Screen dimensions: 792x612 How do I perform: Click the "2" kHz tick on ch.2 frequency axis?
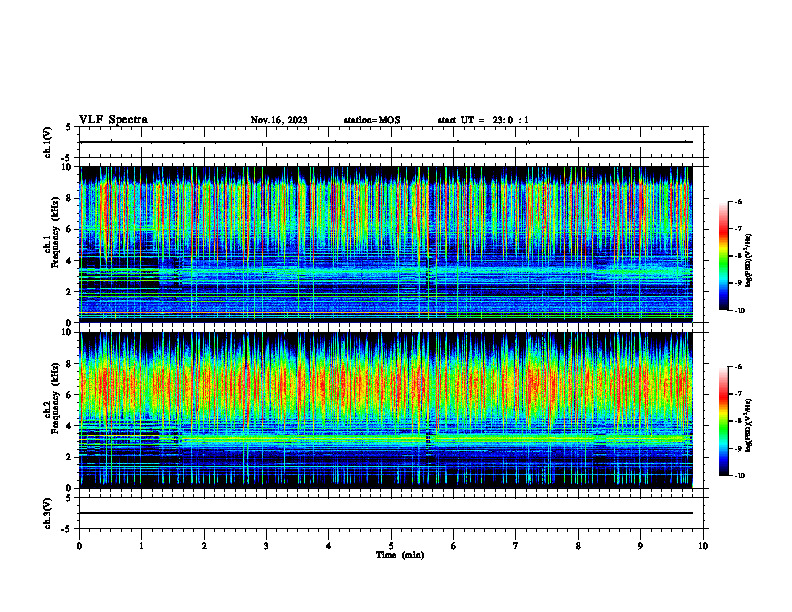coord(70,457)
